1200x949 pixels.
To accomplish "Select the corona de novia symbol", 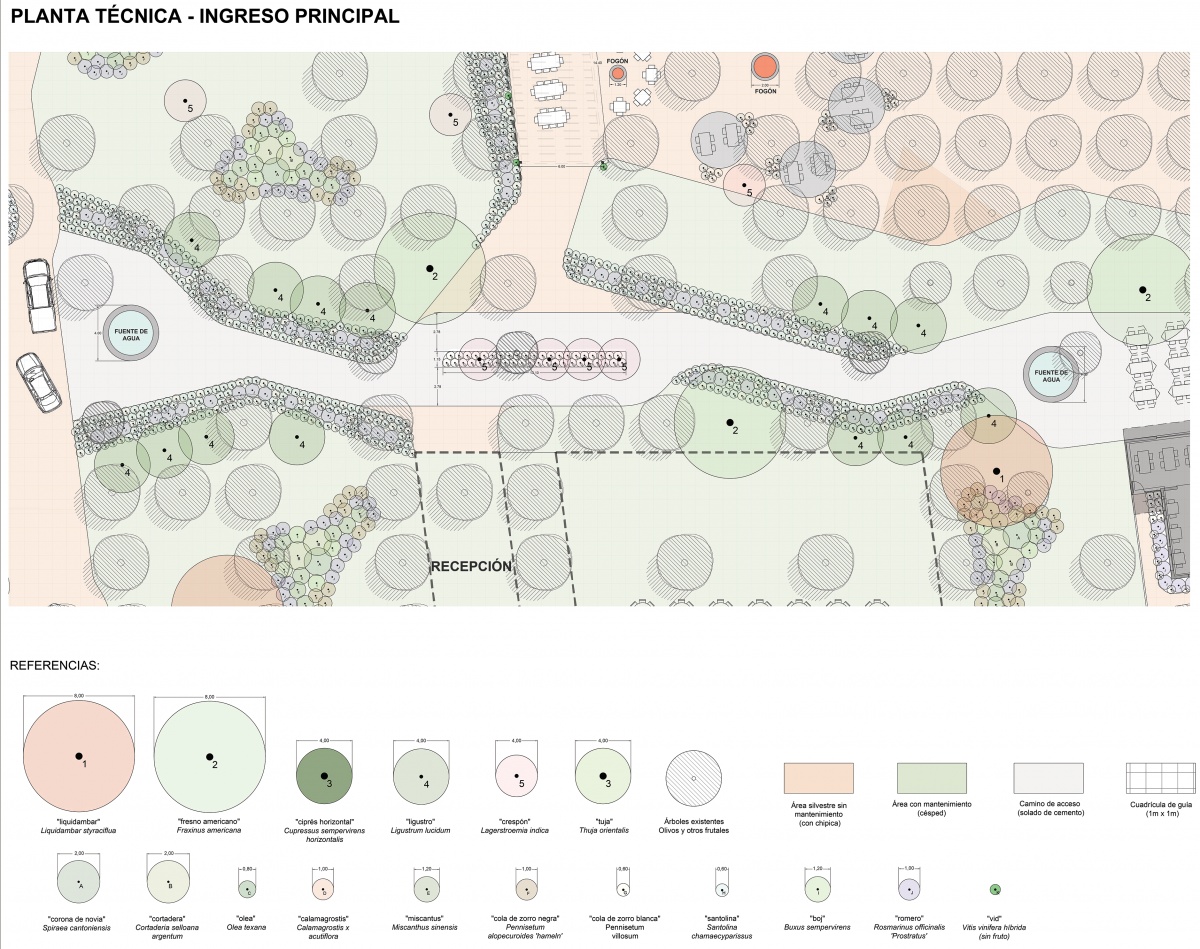I will (79, 884).
